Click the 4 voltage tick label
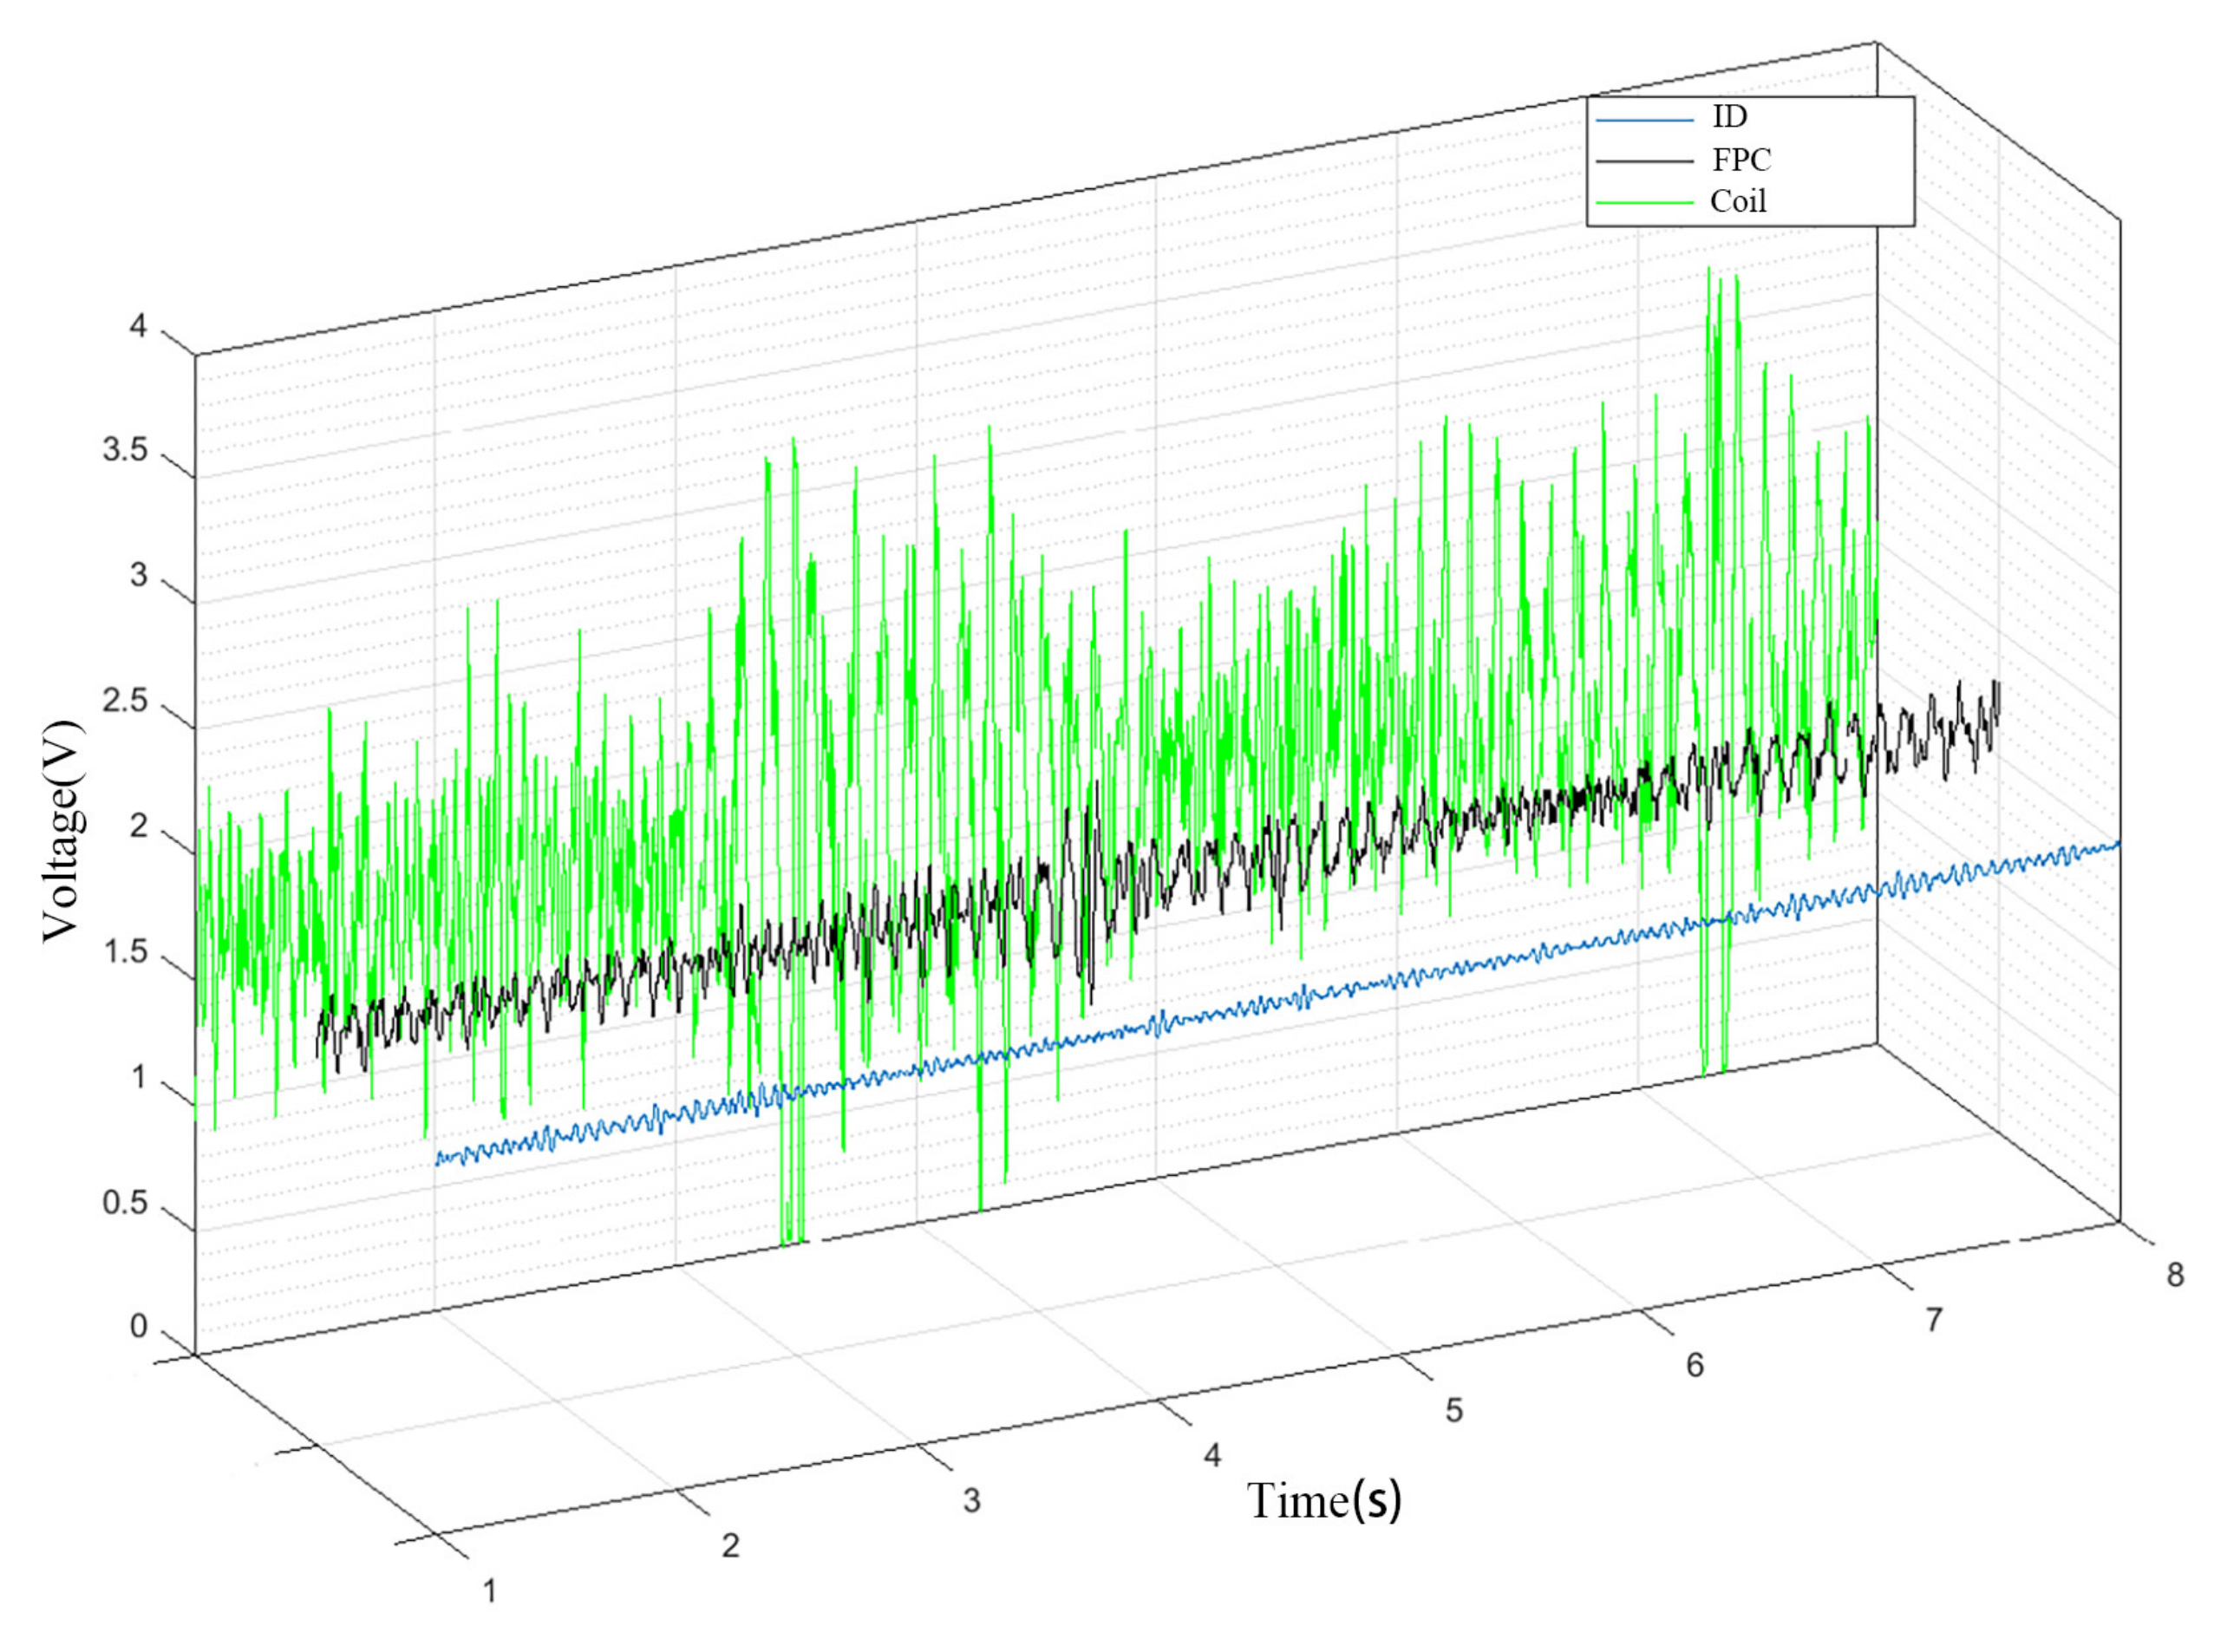Viewport: 2227px width, 1652px height. click(x=138, y=326)
